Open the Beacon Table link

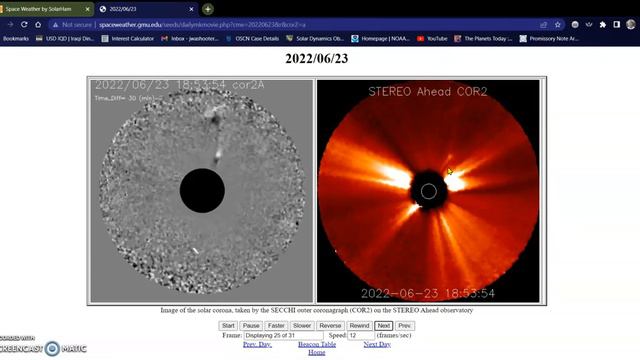pyautogui.click(x=317, y=344)
